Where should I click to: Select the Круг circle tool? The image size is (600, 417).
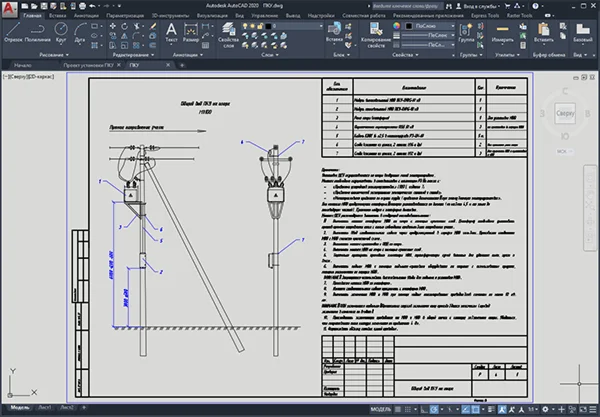(x=61, y=32)
